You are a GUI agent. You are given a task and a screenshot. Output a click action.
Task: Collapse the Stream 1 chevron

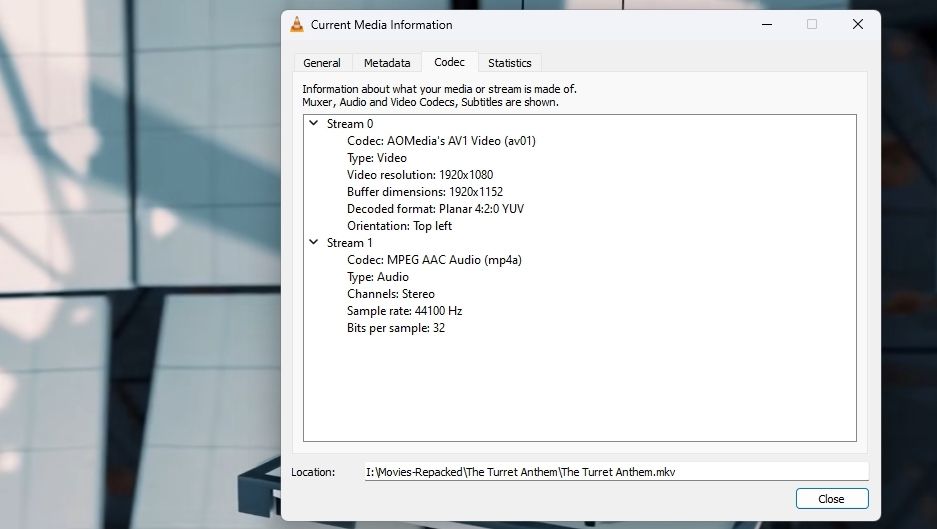tap(314, 242)
